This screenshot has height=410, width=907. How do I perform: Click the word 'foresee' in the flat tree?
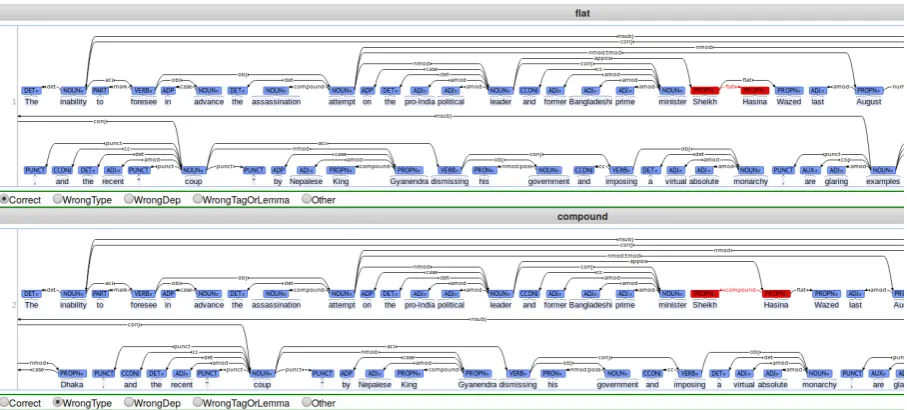click(x=142, y=101)
